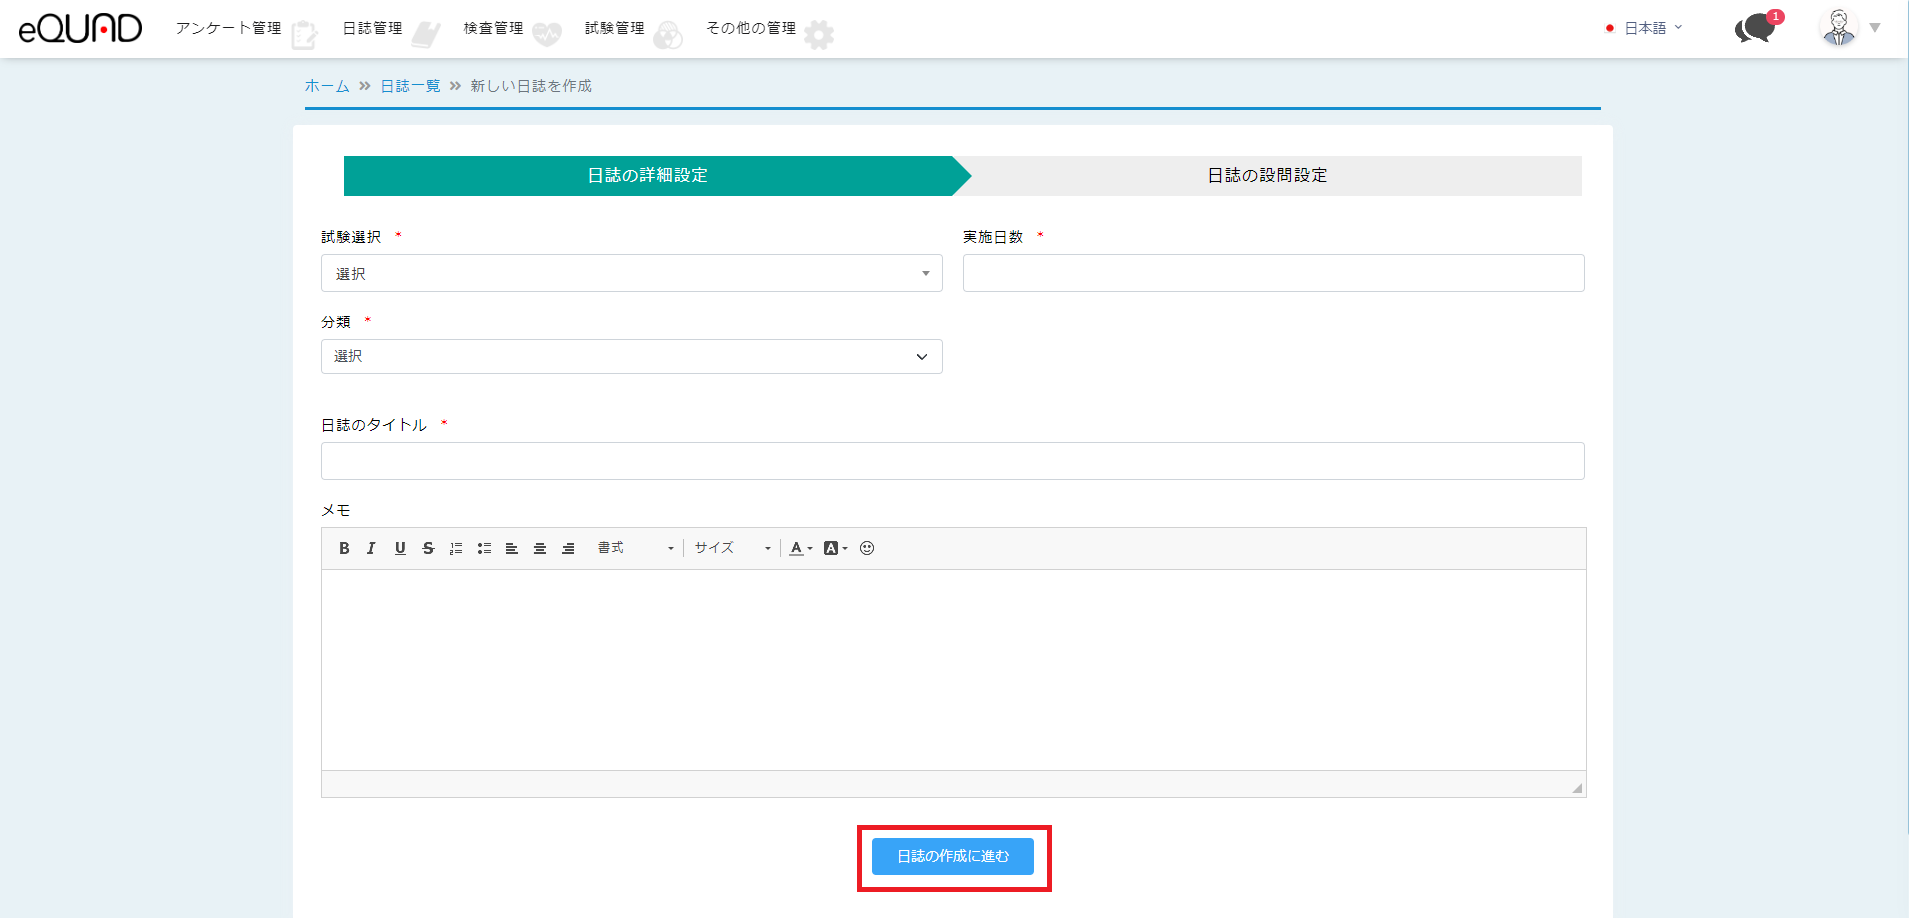Expand the 分類 select box
The image size is (1909, 918).
pos(631,357)
